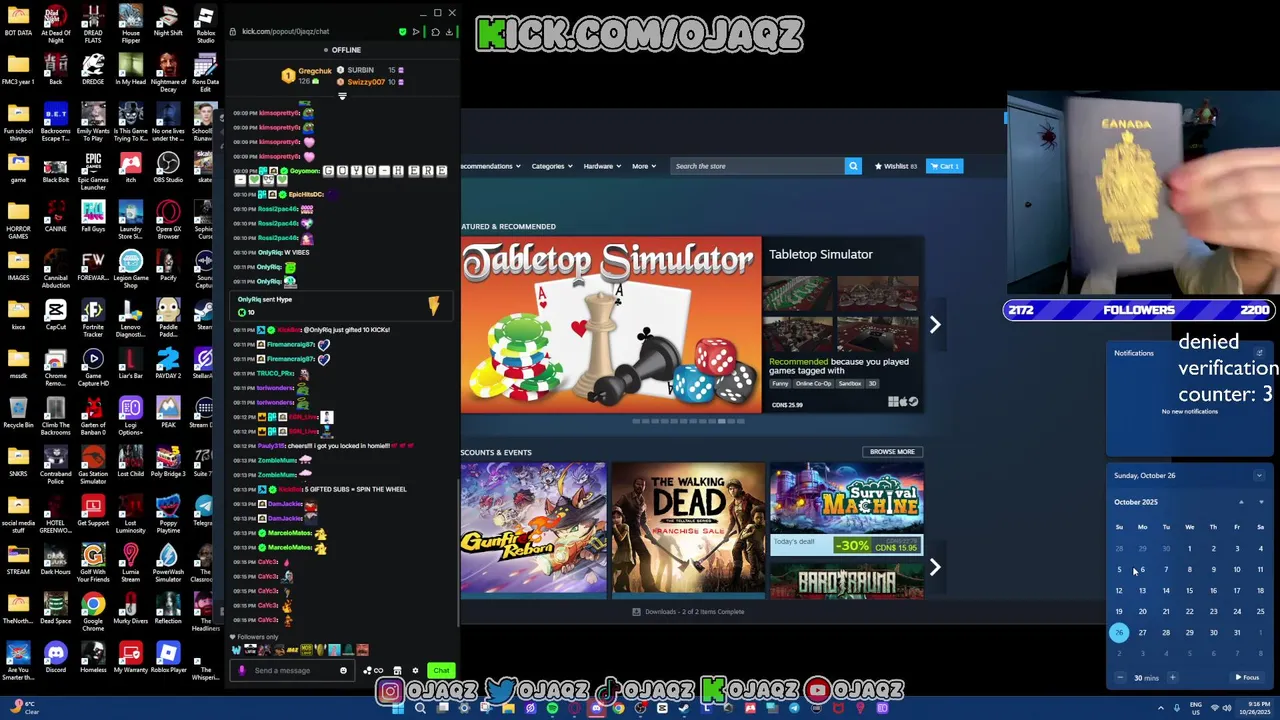Open the HORROR GAMES desktop folder

[18, 220]
